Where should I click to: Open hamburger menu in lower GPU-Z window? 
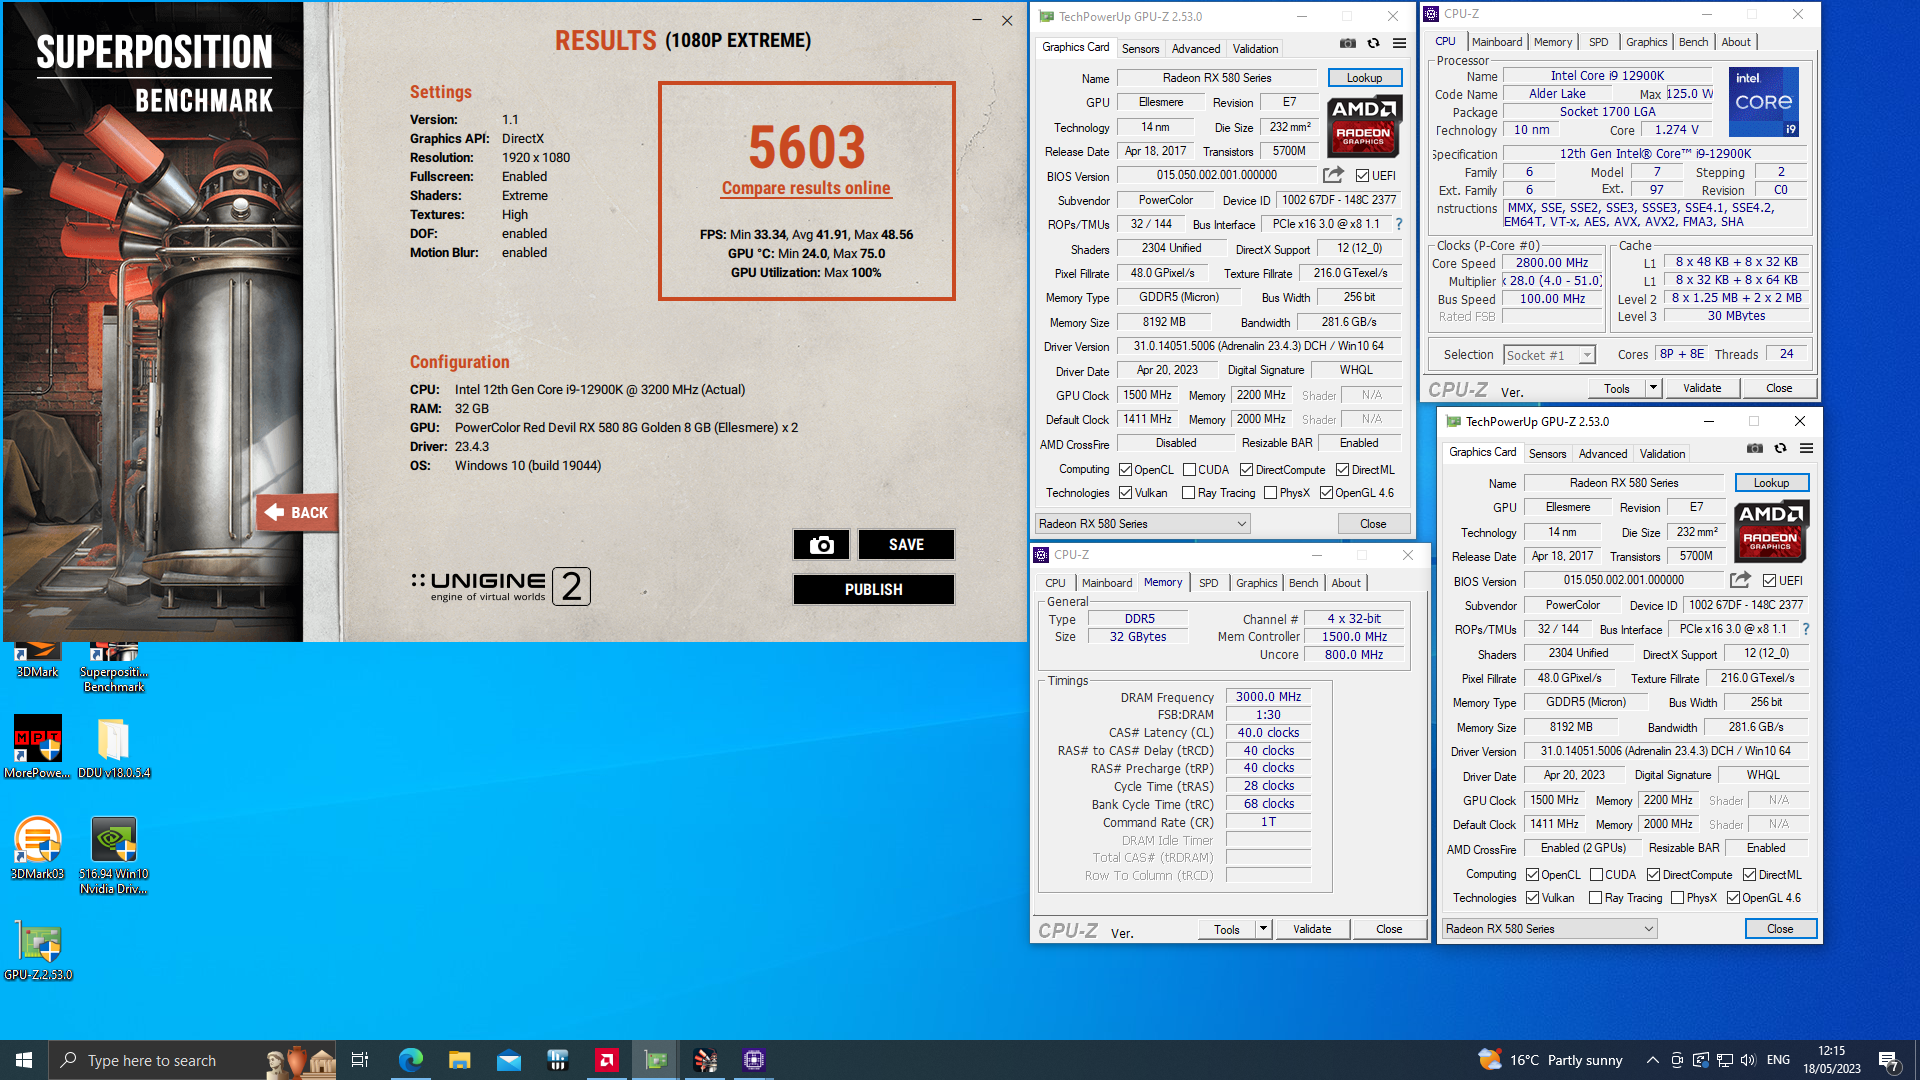1806,449
